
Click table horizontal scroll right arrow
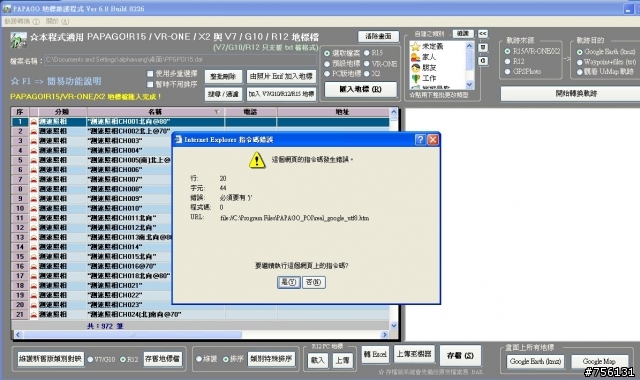point(384,335)
